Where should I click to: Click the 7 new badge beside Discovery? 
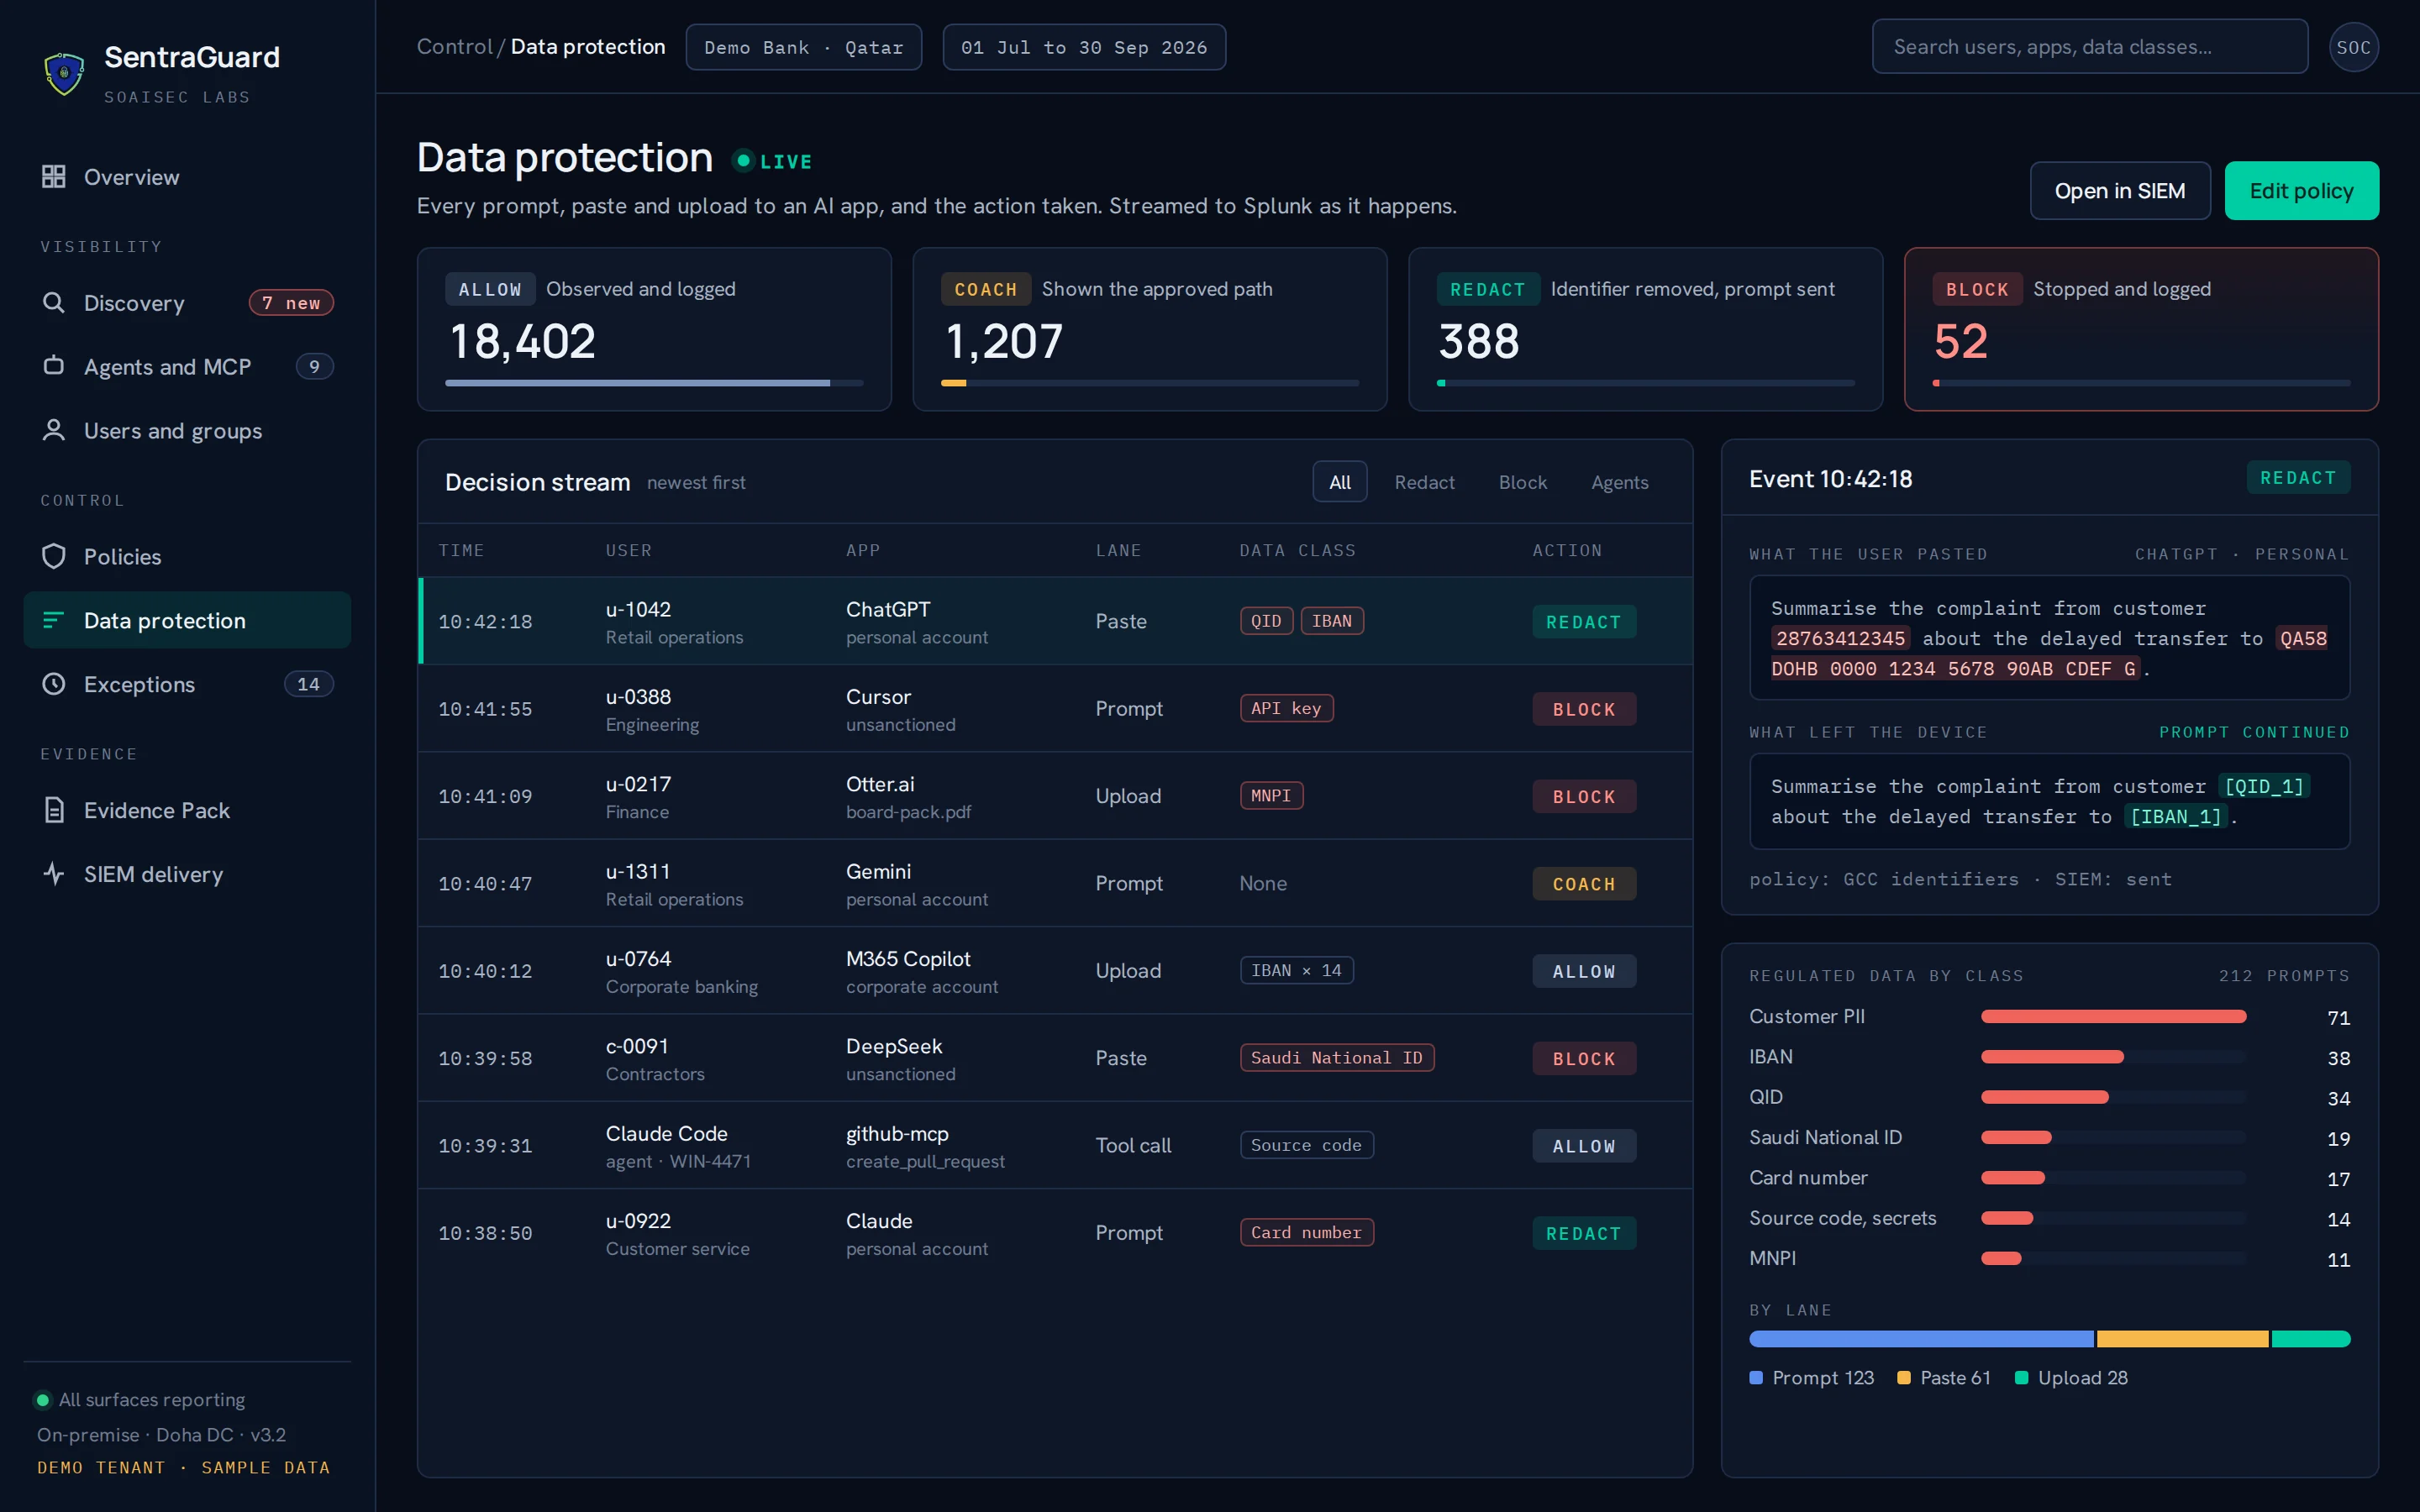(x=291, y=303)
